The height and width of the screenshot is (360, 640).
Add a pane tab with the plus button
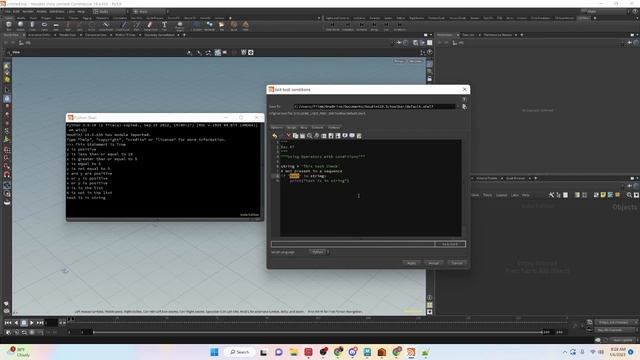coord(184,35)
